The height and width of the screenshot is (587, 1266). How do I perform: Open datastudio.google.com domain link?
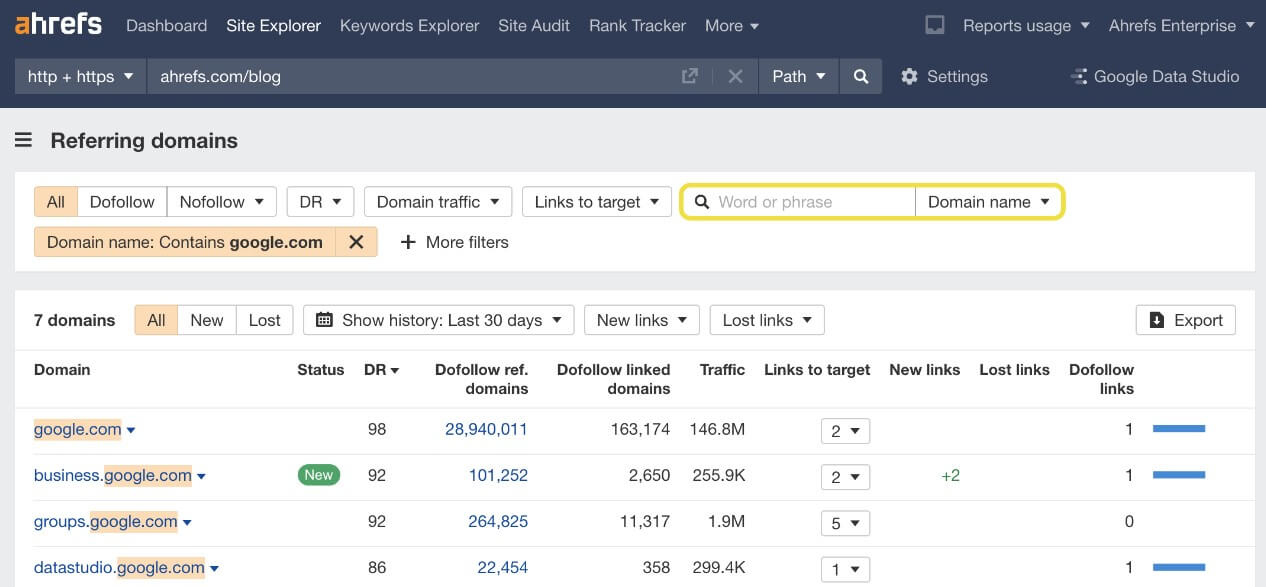119,567
